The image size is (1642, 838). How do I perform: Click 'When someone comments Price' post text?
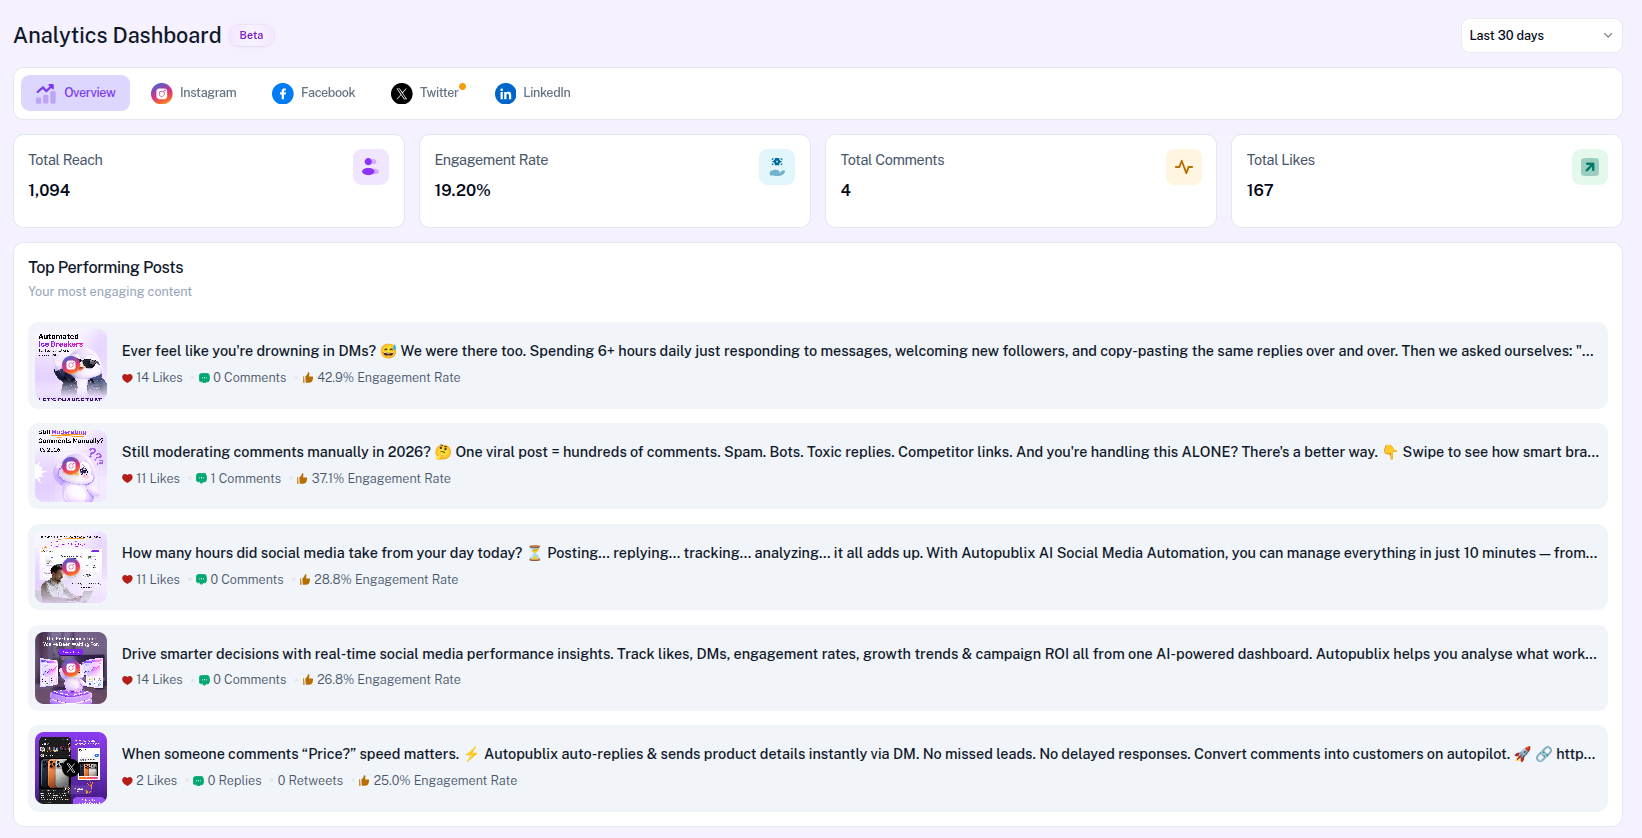(x=859, y=754)
